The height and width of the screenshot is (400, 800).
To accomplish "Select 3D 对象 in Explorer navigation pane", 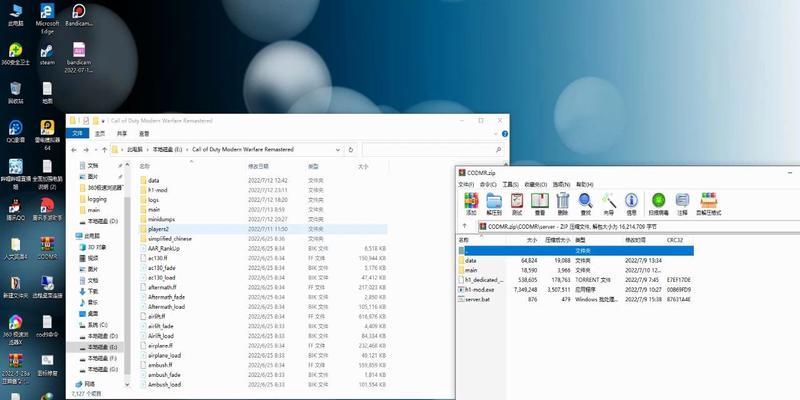I will click(x=93, y=247).
